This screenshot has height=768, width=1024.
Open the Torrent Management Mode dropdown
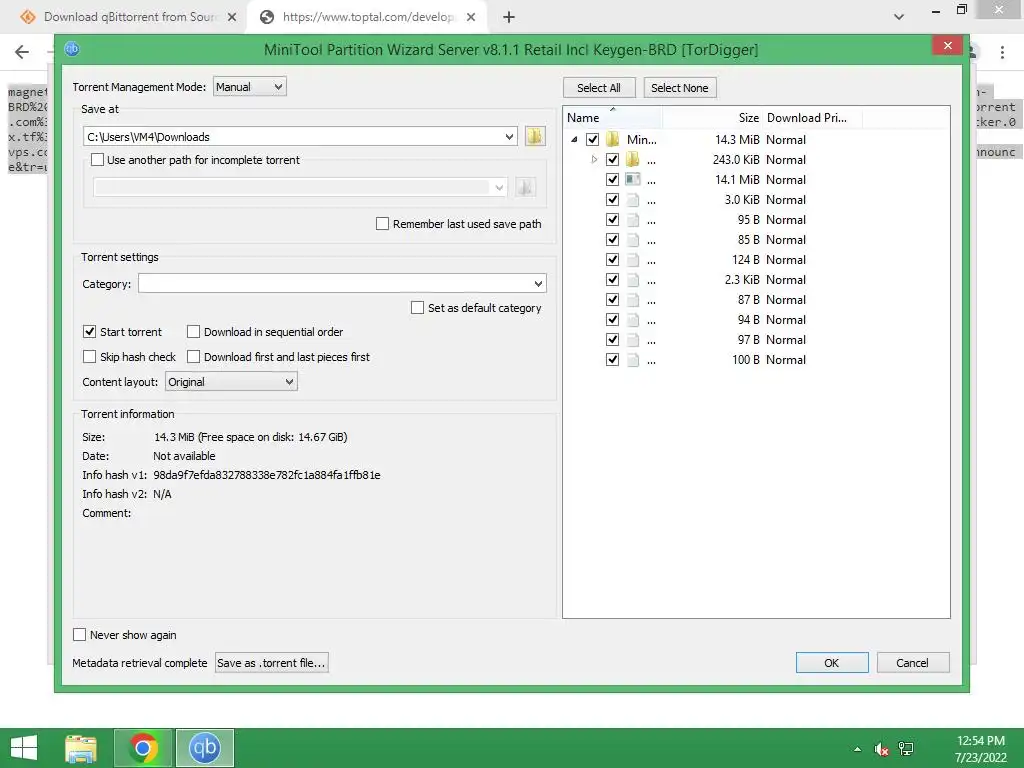click(x=249, y=87)
